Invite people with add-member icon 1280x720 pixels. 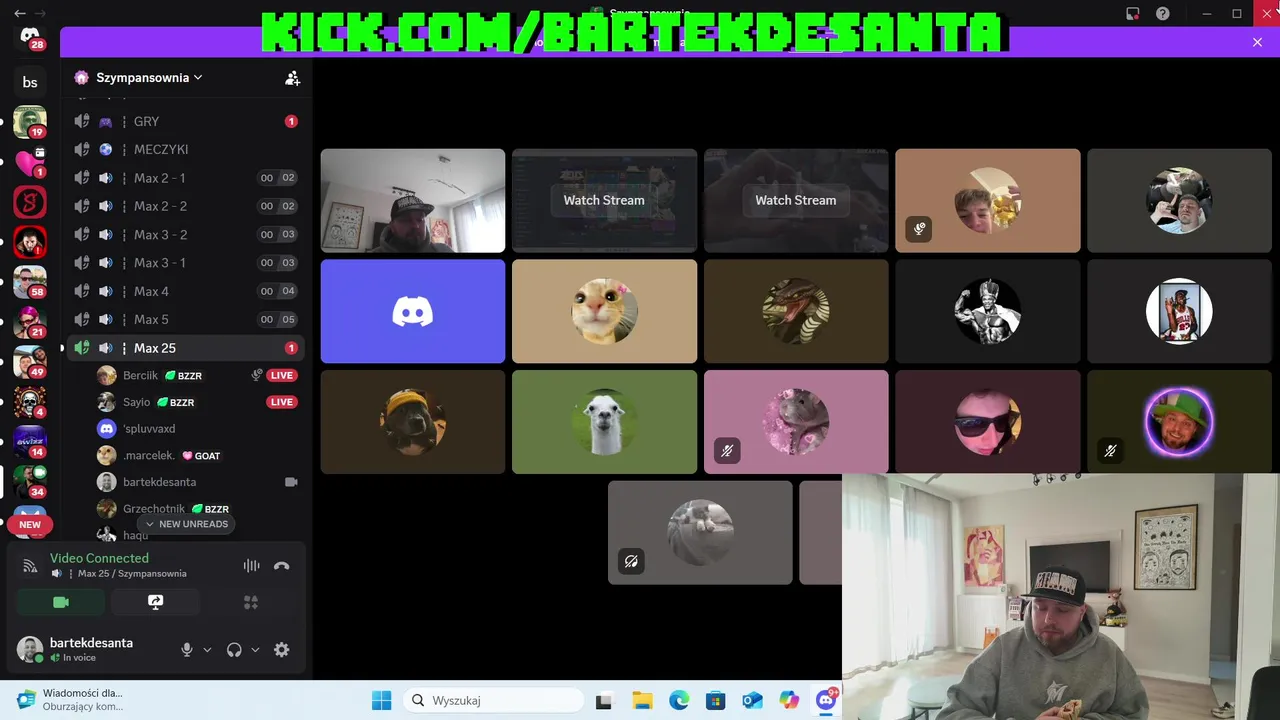click(292, 77)
